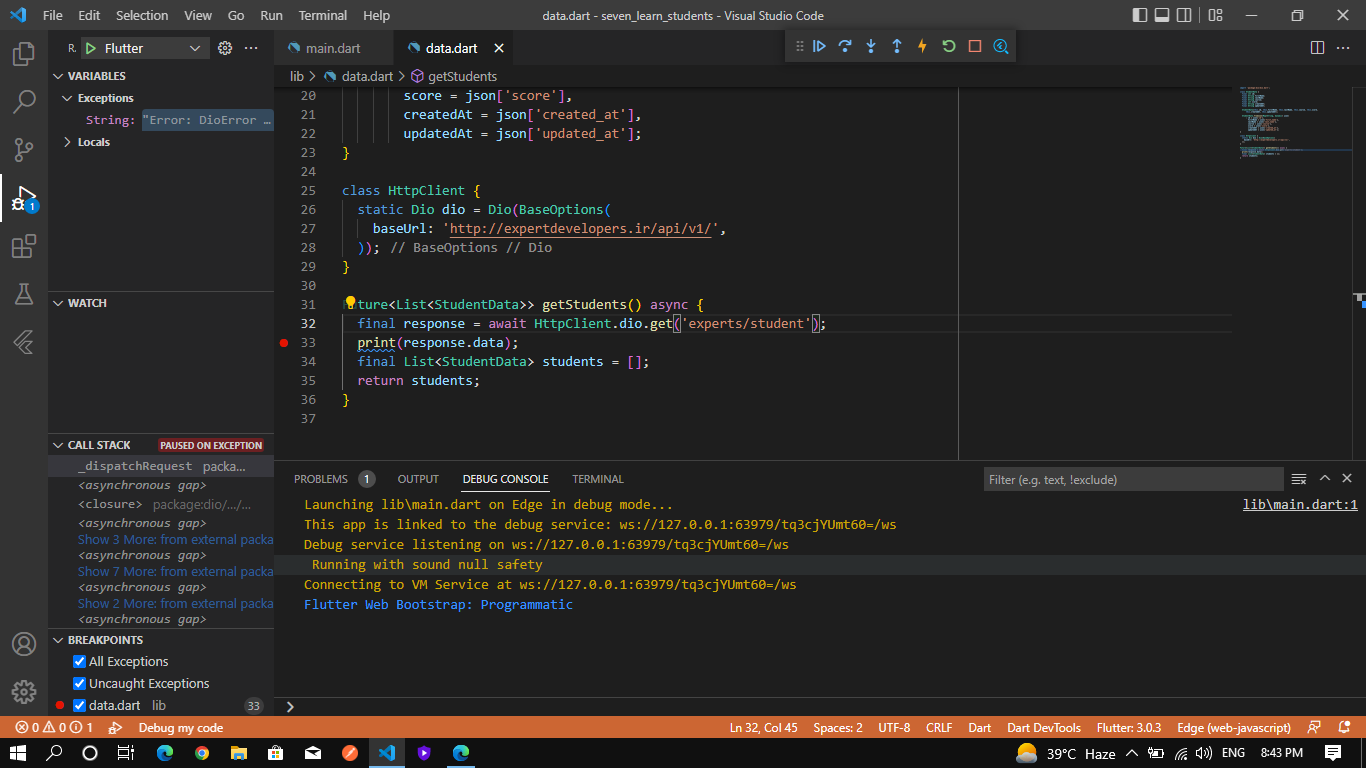Trigger Hot Reload lightning icon
1366x768 pixels.
pos(923,47)
